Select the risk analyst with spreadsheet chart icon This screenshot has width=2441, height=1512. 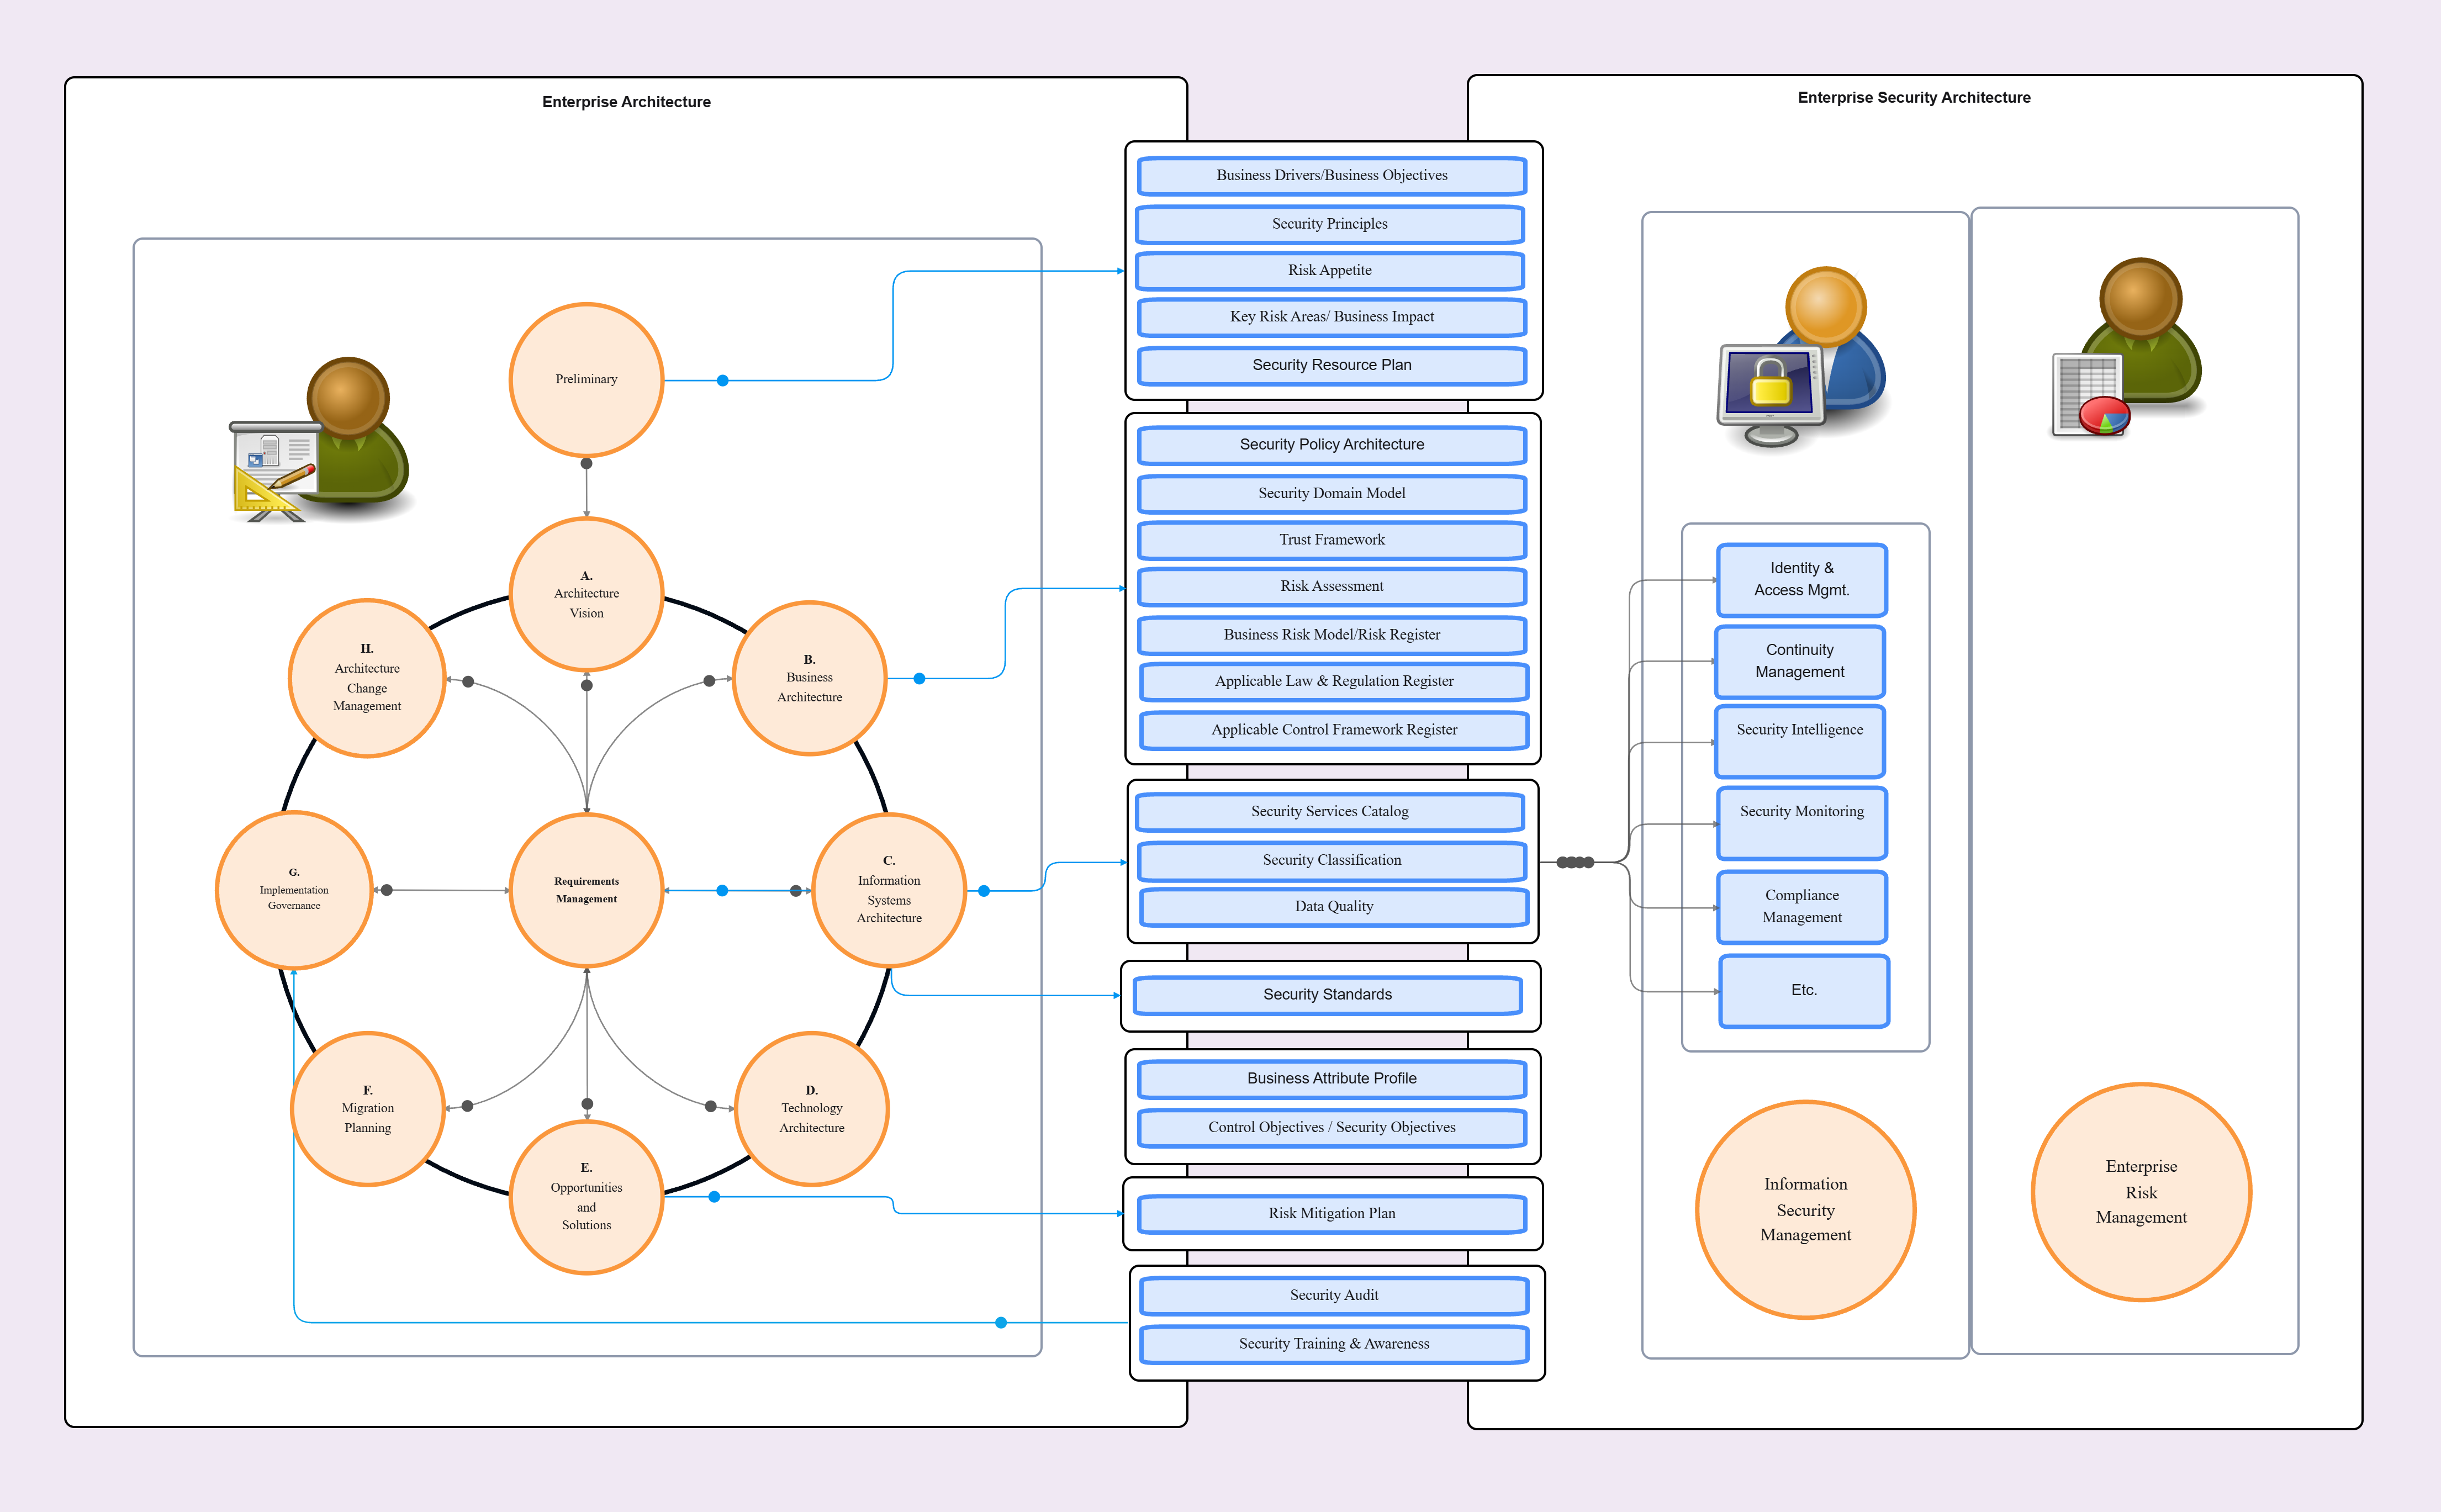coord(2127,349)
